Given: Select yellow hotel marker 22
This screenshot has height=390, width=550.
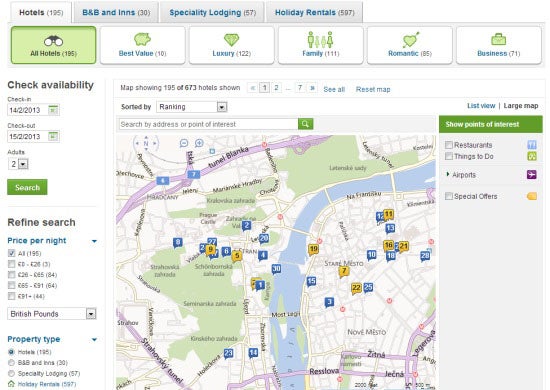Looking at the screenshot, I should 356,288.
